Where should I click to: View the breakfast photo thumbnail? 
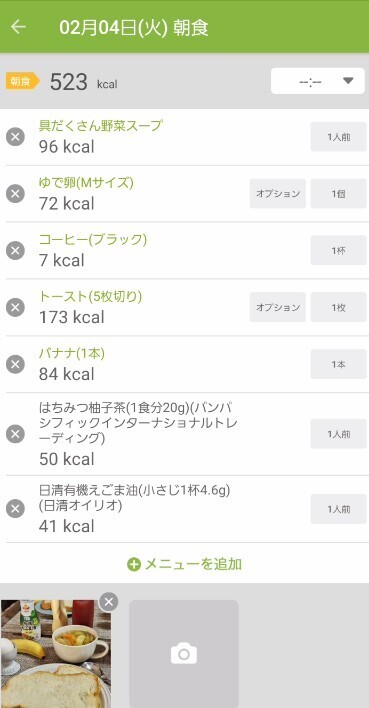point(55,654)
